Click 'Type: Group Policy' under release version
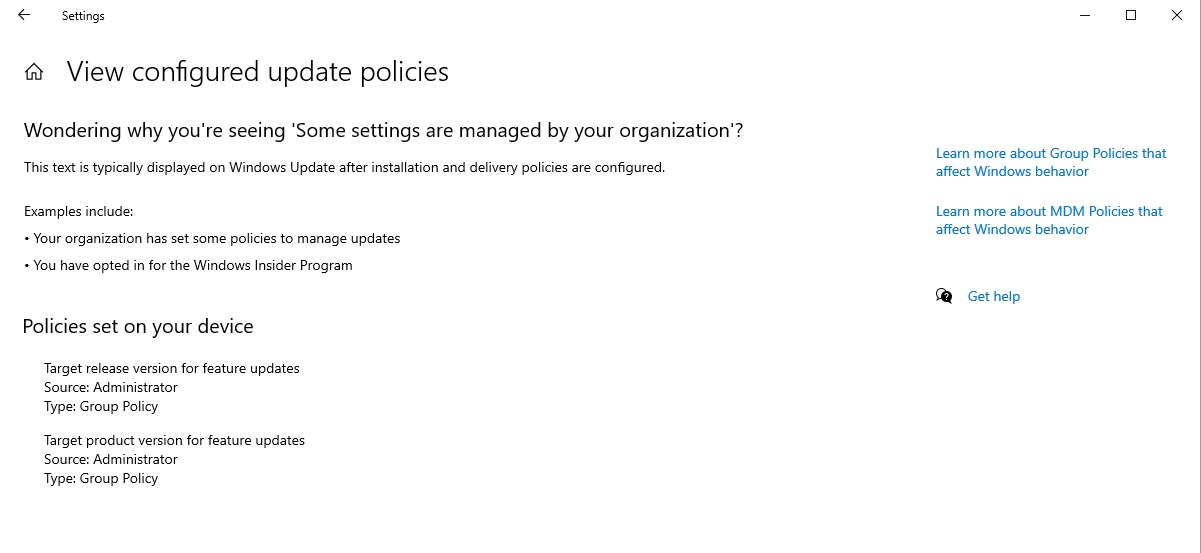Image resolution: width=1201 pixels, height=553 pixels. click(101, 406)
